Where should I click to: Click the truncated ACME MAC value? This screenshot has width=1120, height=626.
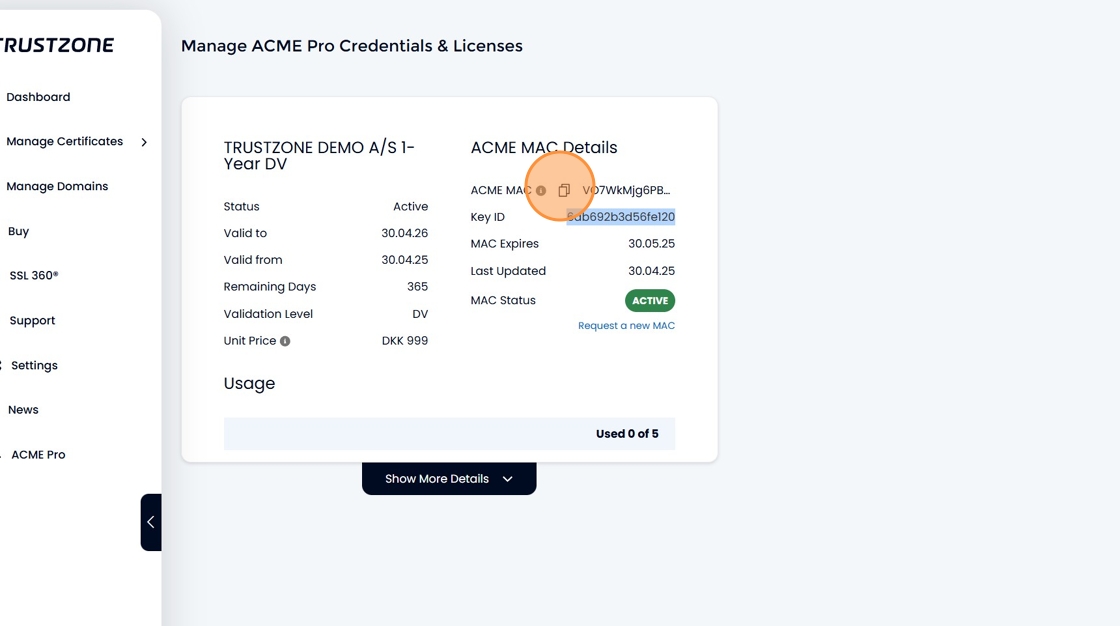[x=626, y=190]
